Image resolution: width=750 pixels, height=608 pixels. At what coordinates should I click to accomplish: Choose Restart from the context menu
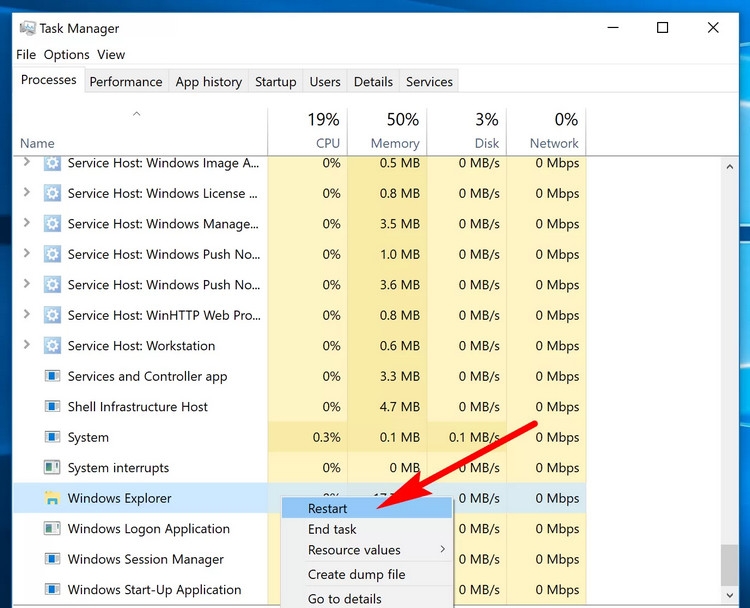[x=367, y=508]
